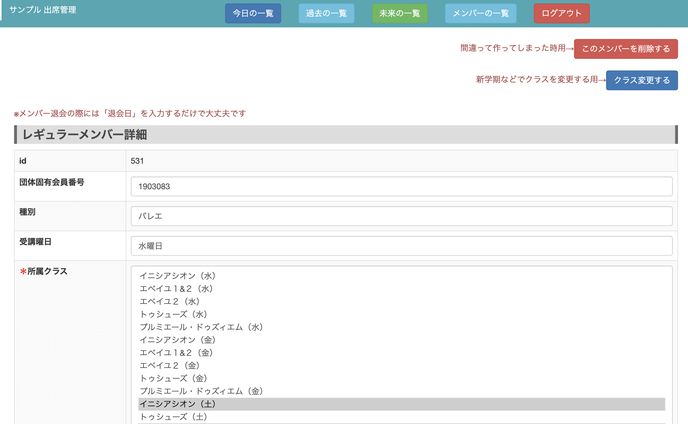Click the 所属クラス field label
Viewport: 688px width, 424px height.
(43, 271)
